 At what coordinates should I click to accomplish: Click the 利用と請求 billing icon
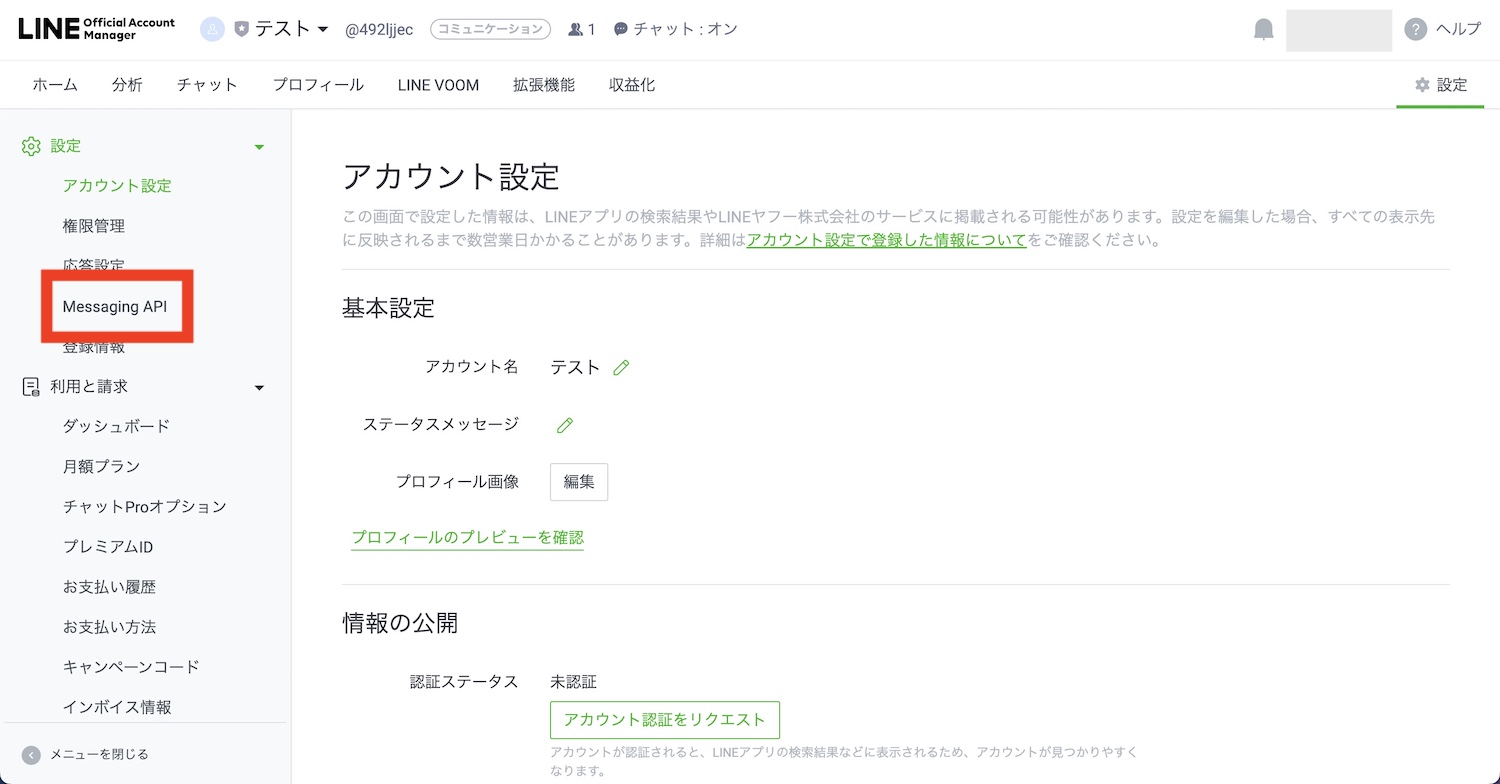(31, 387)
